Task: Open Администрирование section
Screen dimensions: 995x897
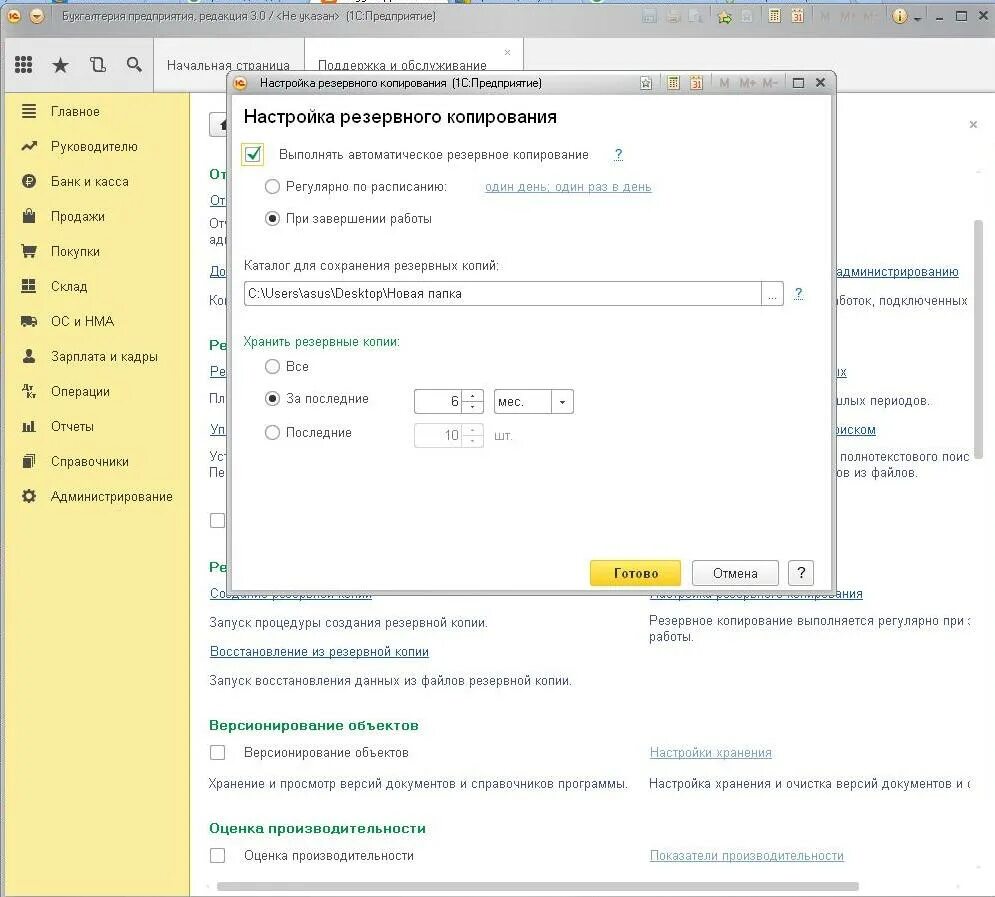Action: tap(111, 496)
